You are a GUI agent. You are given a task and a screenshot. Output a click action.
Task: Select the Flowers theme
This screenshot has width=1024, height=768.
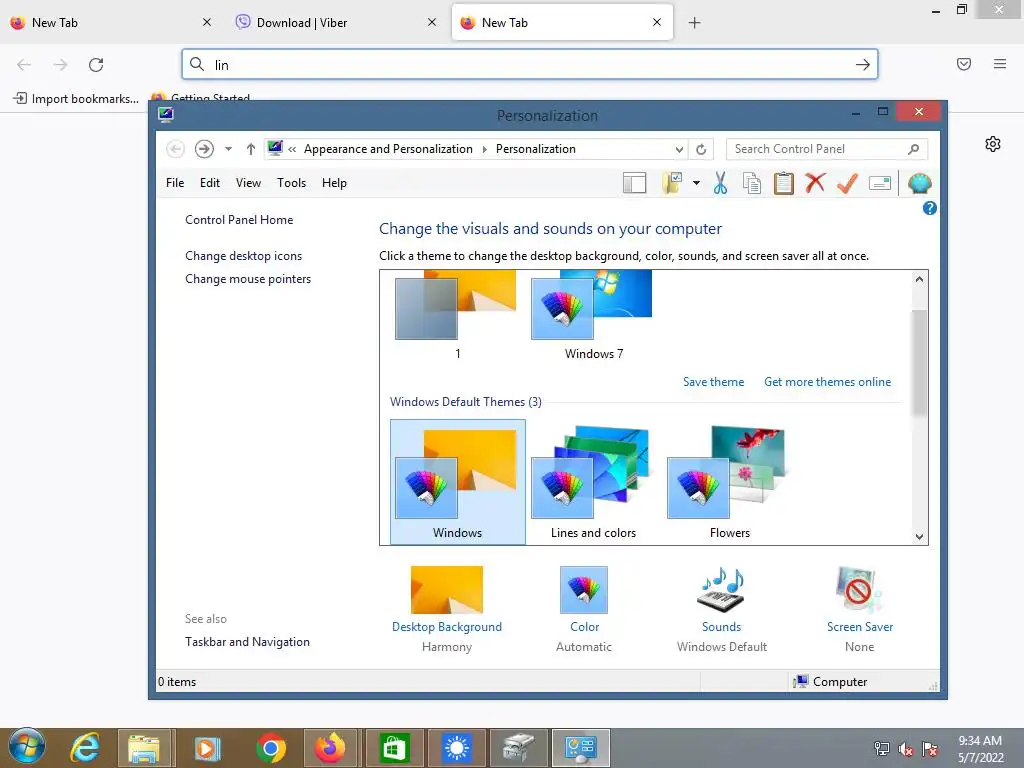729,482
